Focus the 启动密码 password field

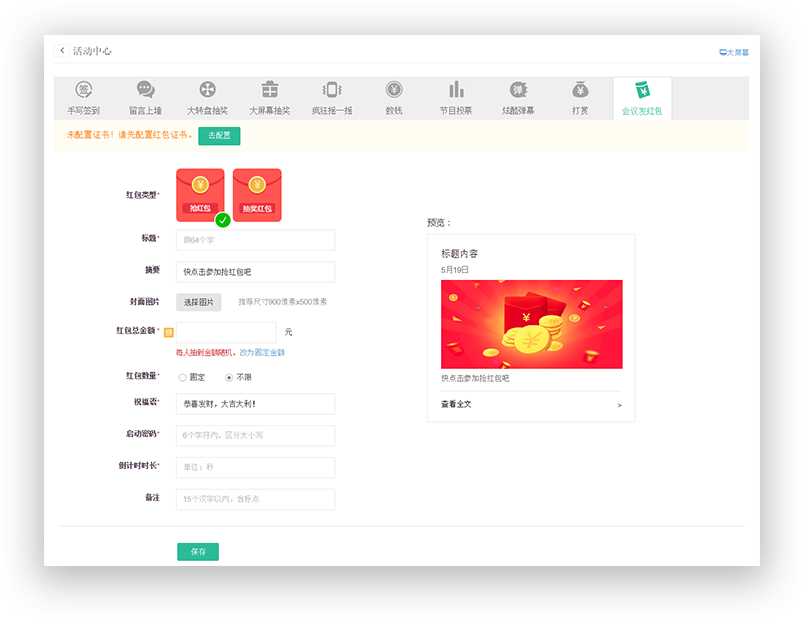(x=255, y=435)
